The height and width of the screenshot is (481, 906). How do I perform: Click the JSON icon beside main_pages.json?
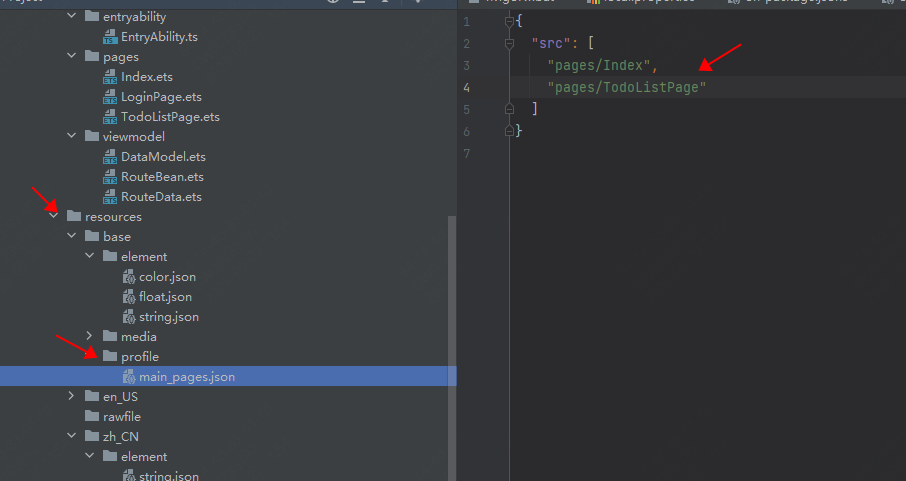tap(129, 377)
